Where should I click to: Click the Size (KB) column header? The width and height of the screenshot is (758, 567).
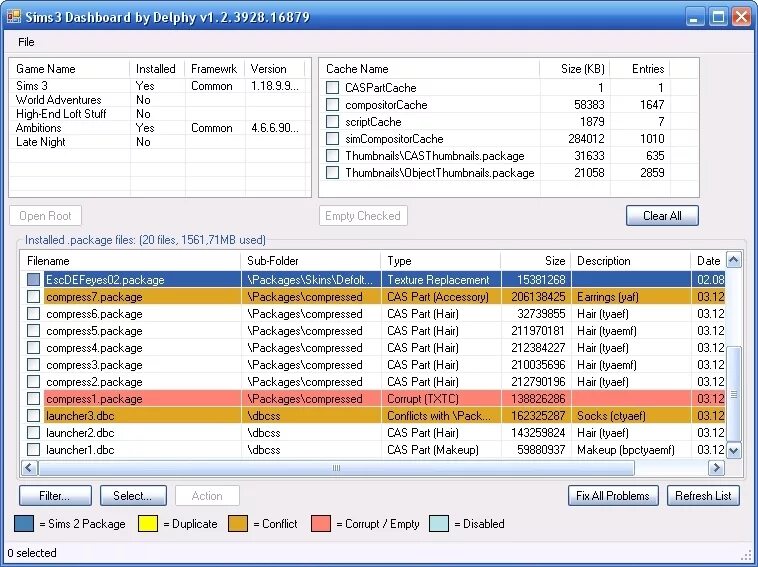[x=574, y=69]
